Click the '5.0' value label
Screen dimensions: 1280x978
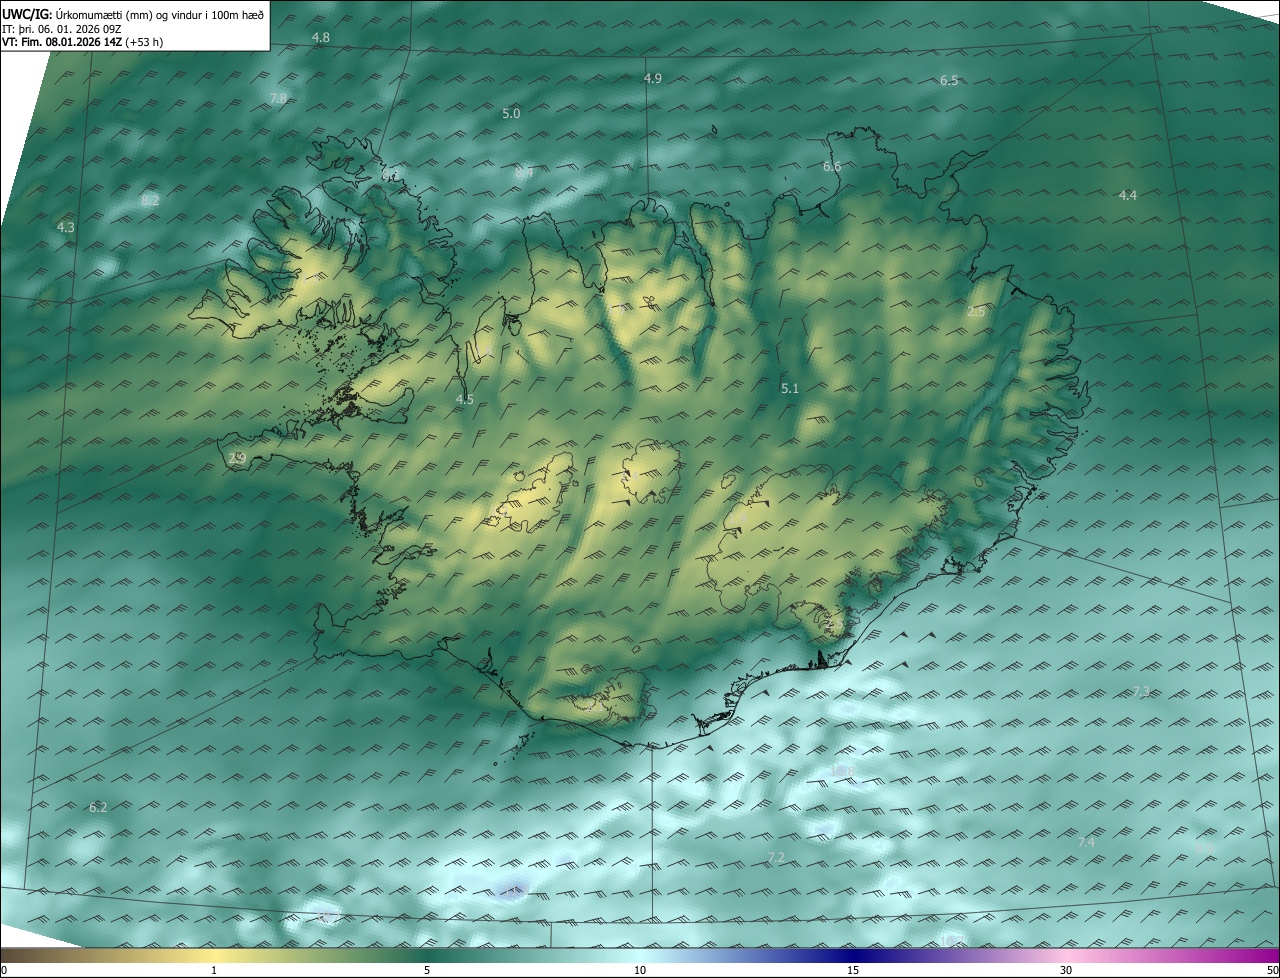(x=511, y=114)
